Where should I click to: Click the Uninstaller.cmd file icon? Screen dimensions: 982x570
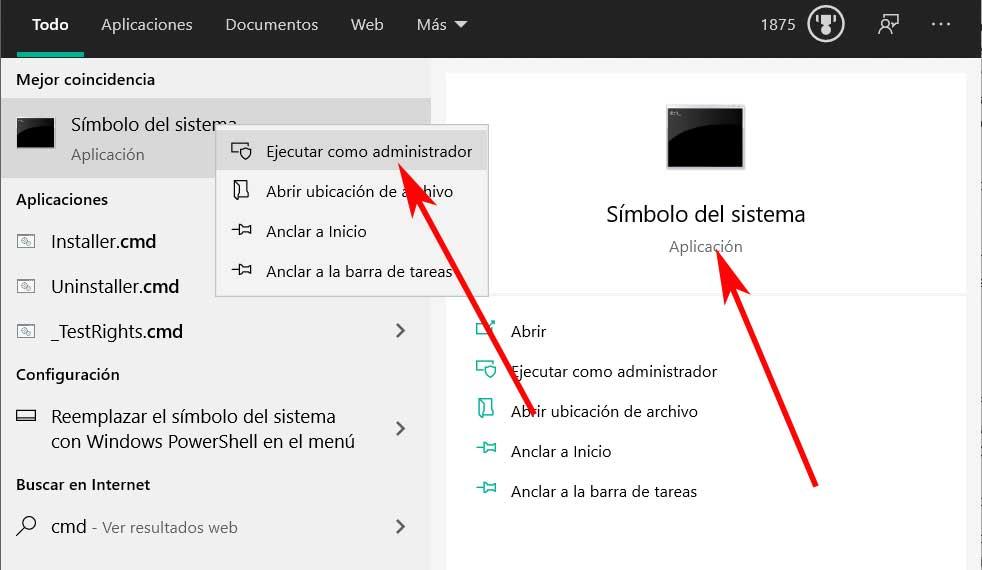click(26, 286)
